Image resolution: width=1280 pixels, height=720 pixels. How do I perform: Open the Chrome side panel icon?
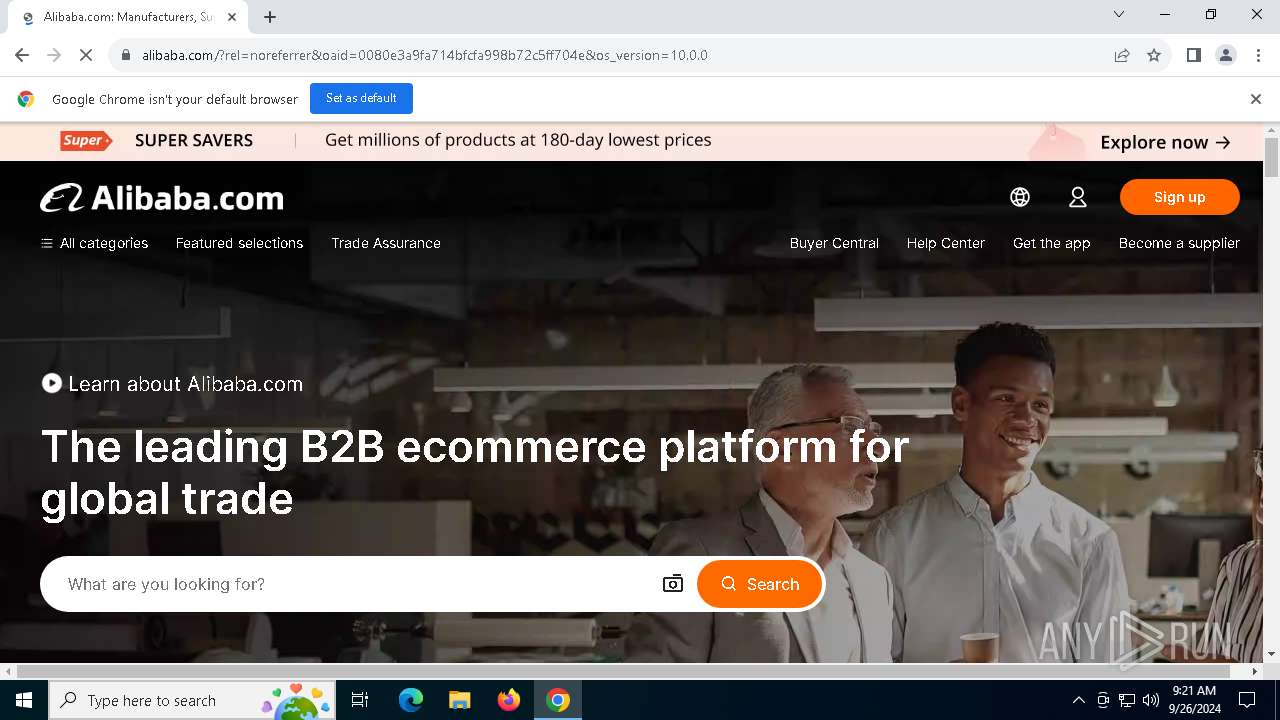(x=1193, y=55)
